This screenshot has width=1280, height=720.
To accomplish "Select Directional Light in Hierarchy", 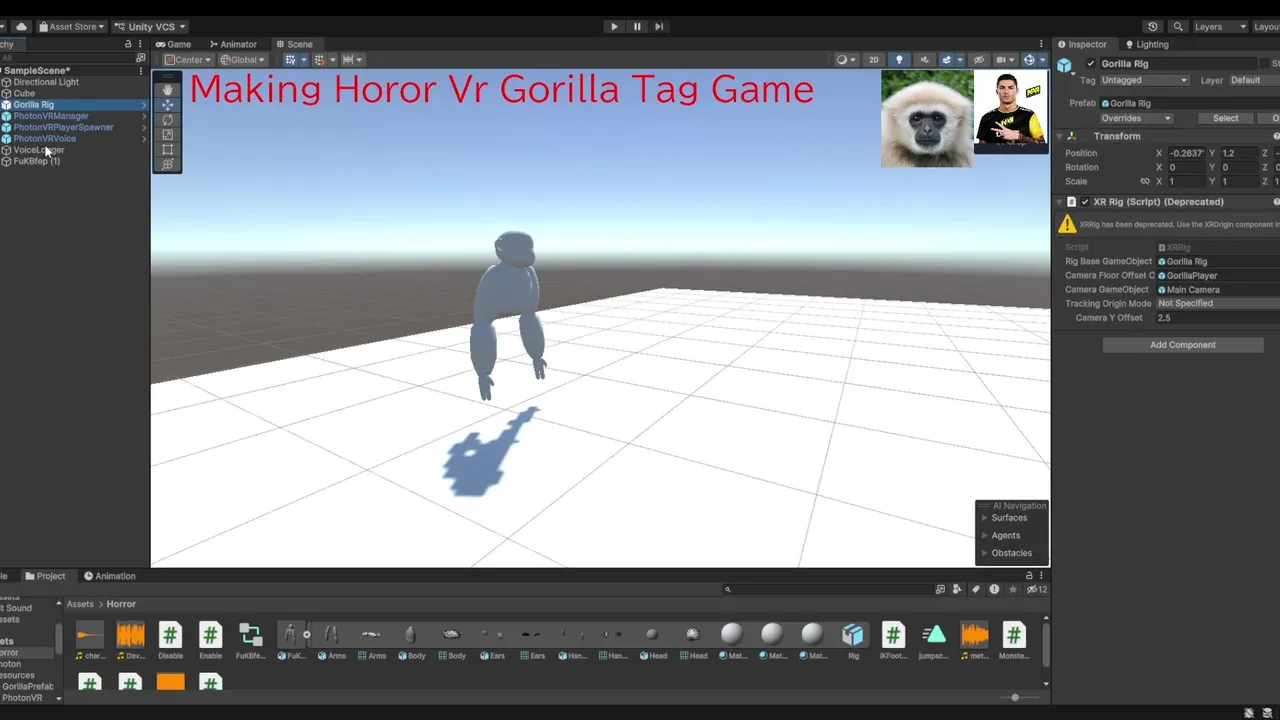I will (46, 82).
